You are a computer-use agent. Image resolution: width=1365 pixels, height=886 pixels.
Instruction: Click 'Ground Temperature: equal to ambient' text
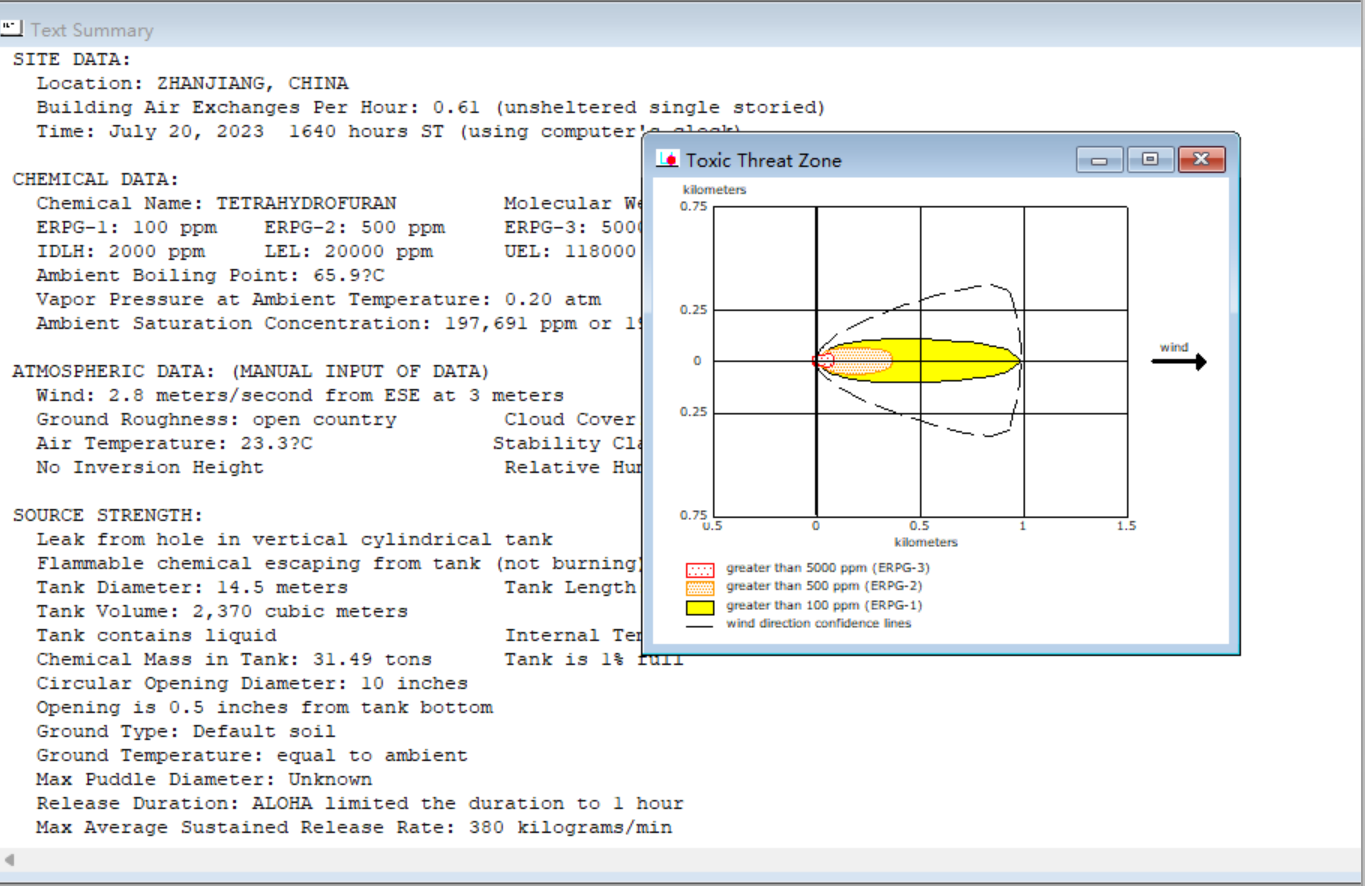(253, 756)
